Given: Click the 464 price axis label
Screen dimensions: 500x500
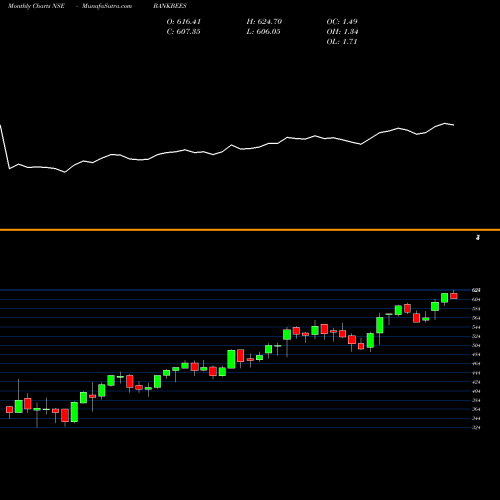Looking at the screenshot, I should click(476, 364).
